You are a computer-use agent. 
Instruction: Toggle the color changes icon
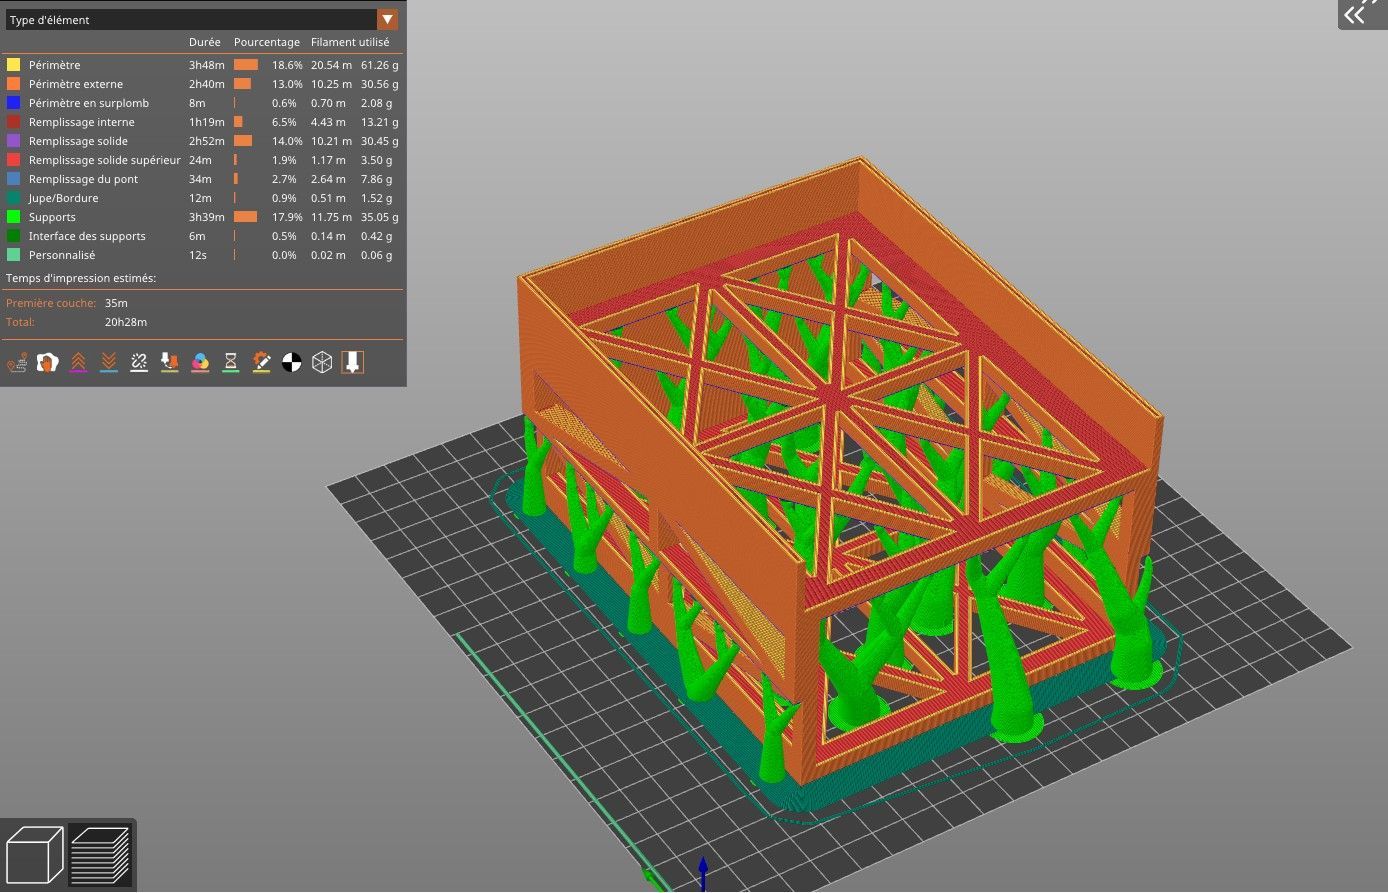[x=200, y=362]
